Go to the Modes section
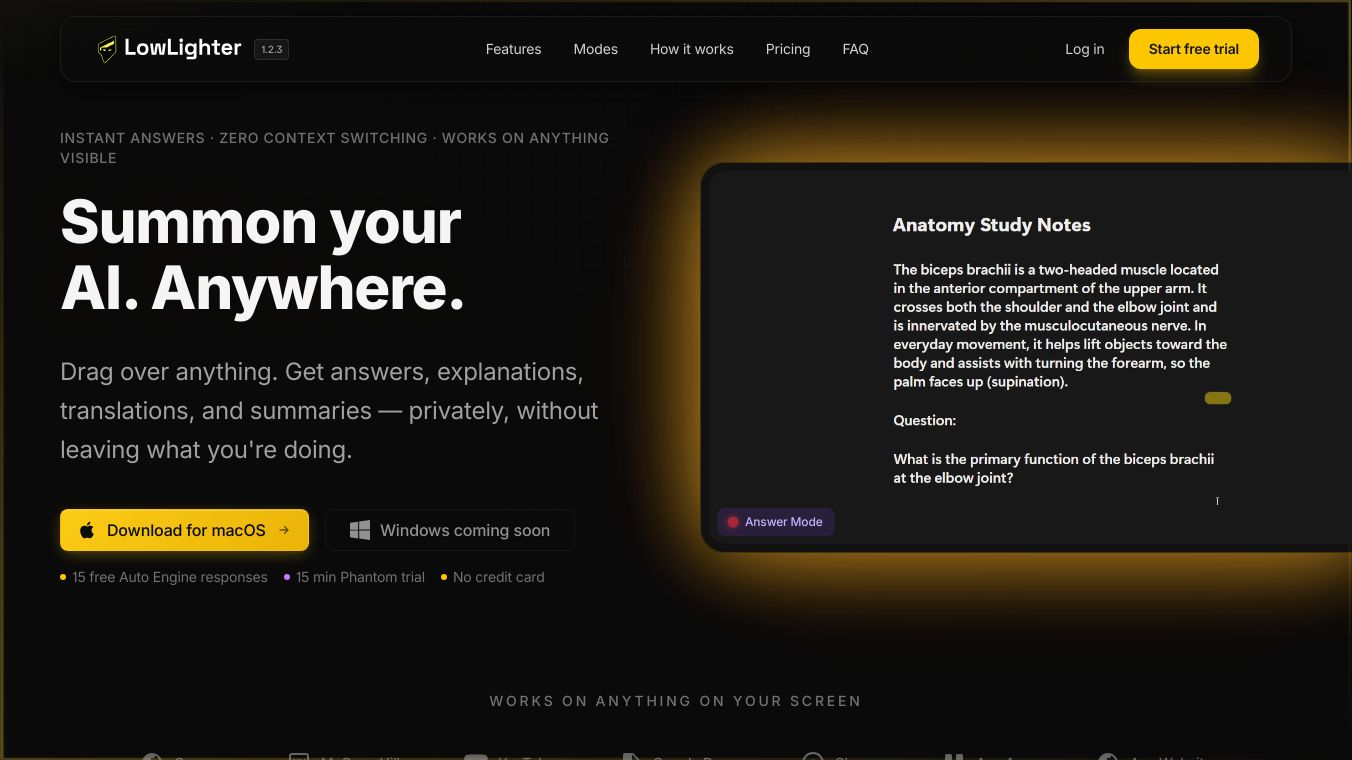 click(x=596, y=49)
